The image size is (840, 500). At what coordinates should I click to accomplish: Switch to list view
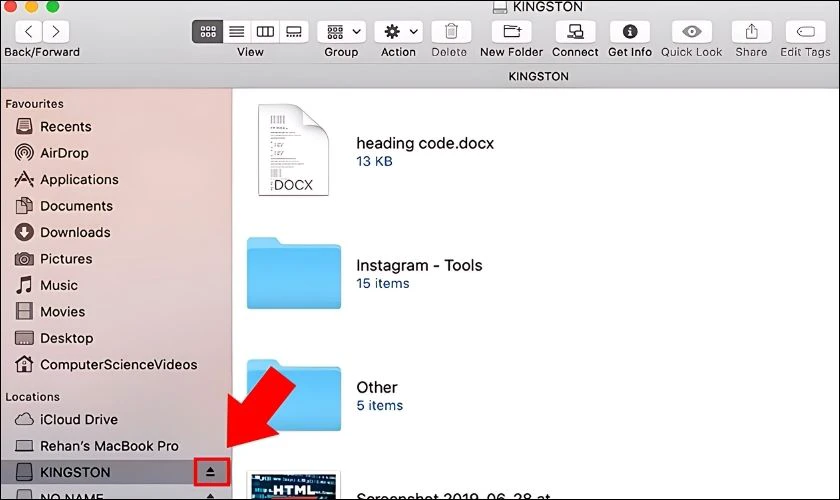(237, 32)
